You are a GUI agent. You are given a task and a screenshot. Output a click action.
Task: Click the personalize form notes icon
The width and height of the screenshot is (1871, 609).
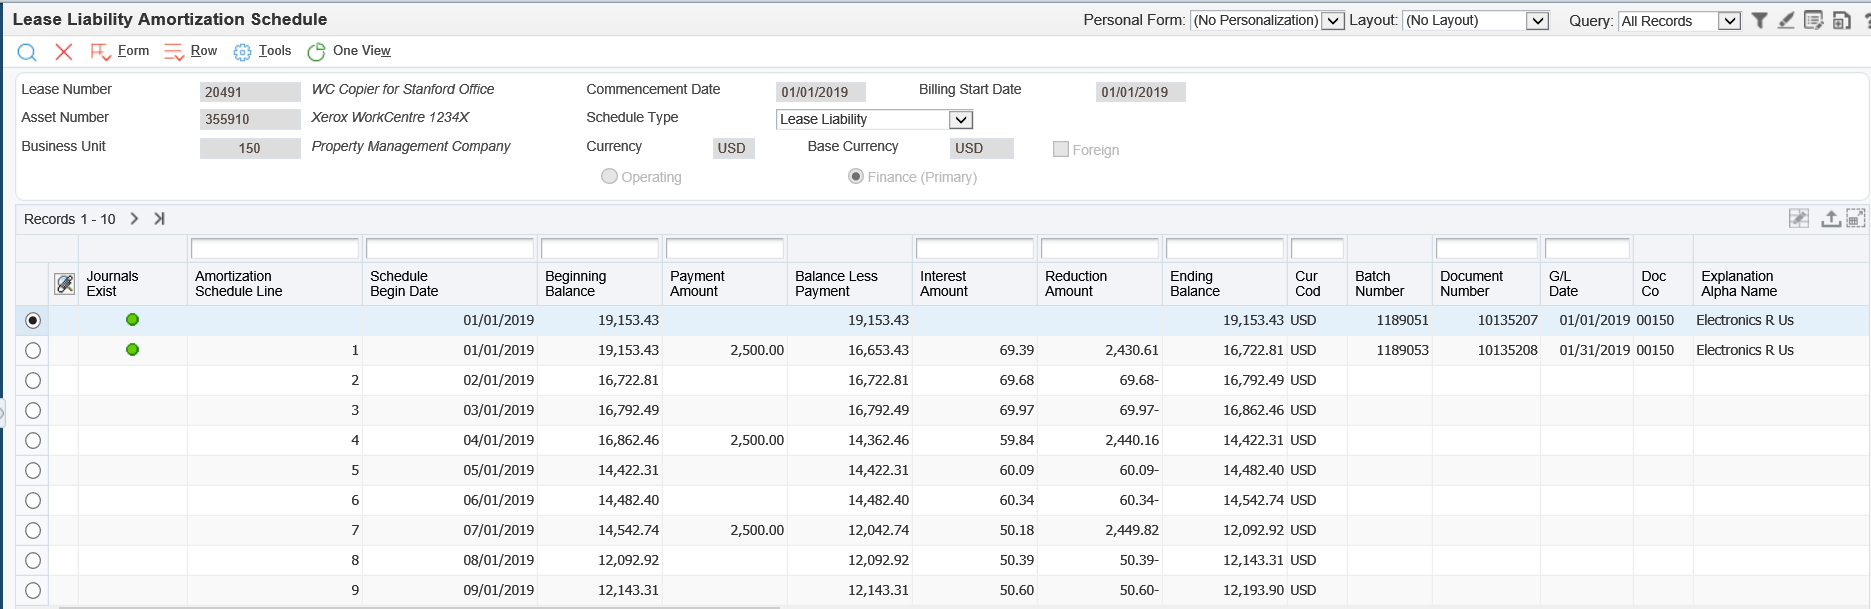click(x=1813, y=20)
